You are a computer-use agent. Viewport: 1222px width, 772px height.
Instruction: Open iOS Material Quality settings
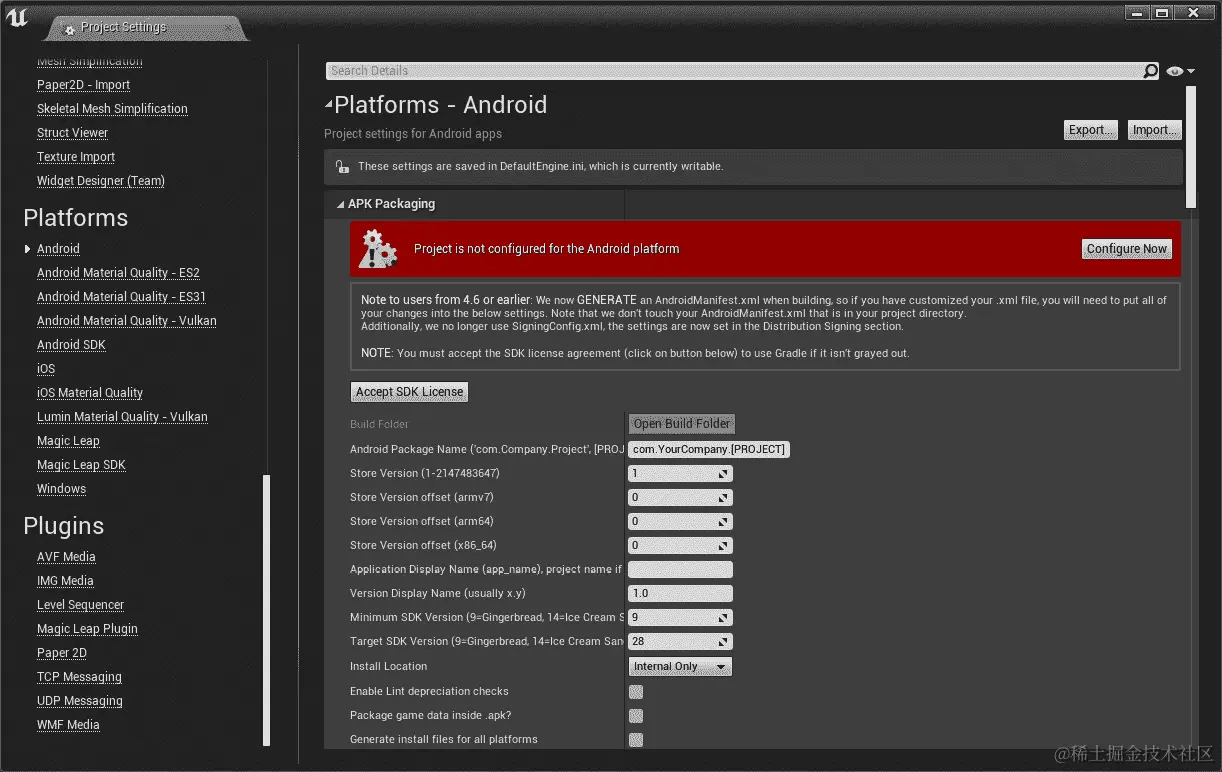click(x=90, y=393)
